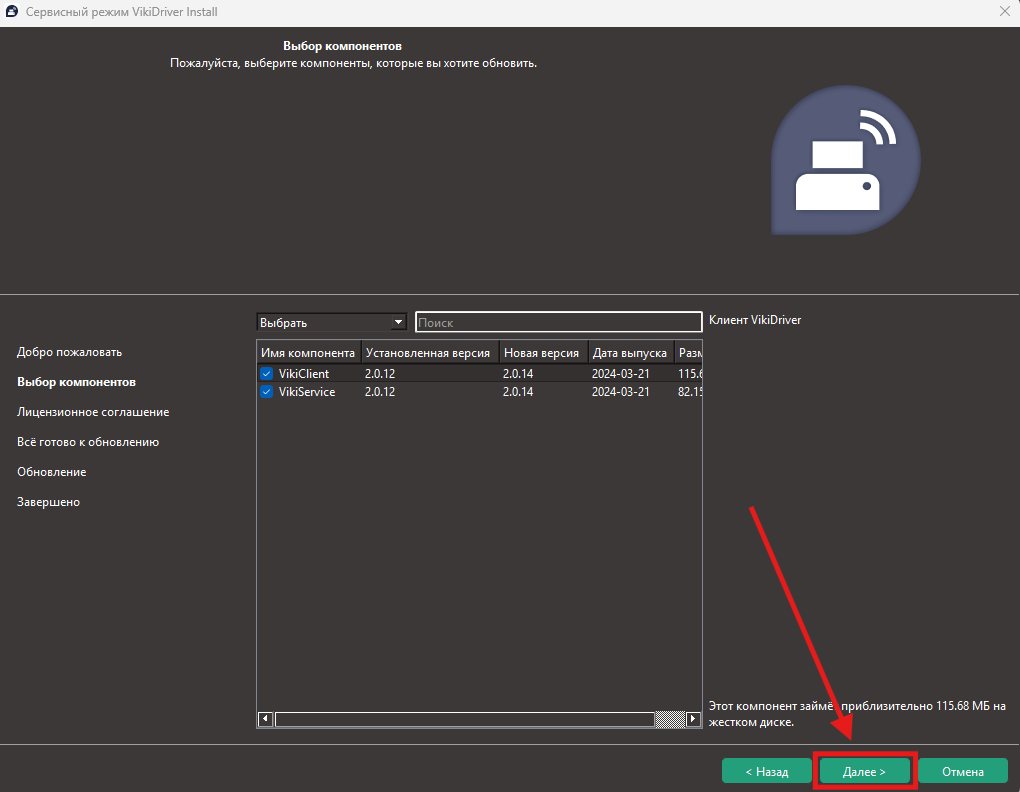Viewport: 1020px width, 792px height.
Task: Open the Выбрать dropdown
Action: click(331, 323)
